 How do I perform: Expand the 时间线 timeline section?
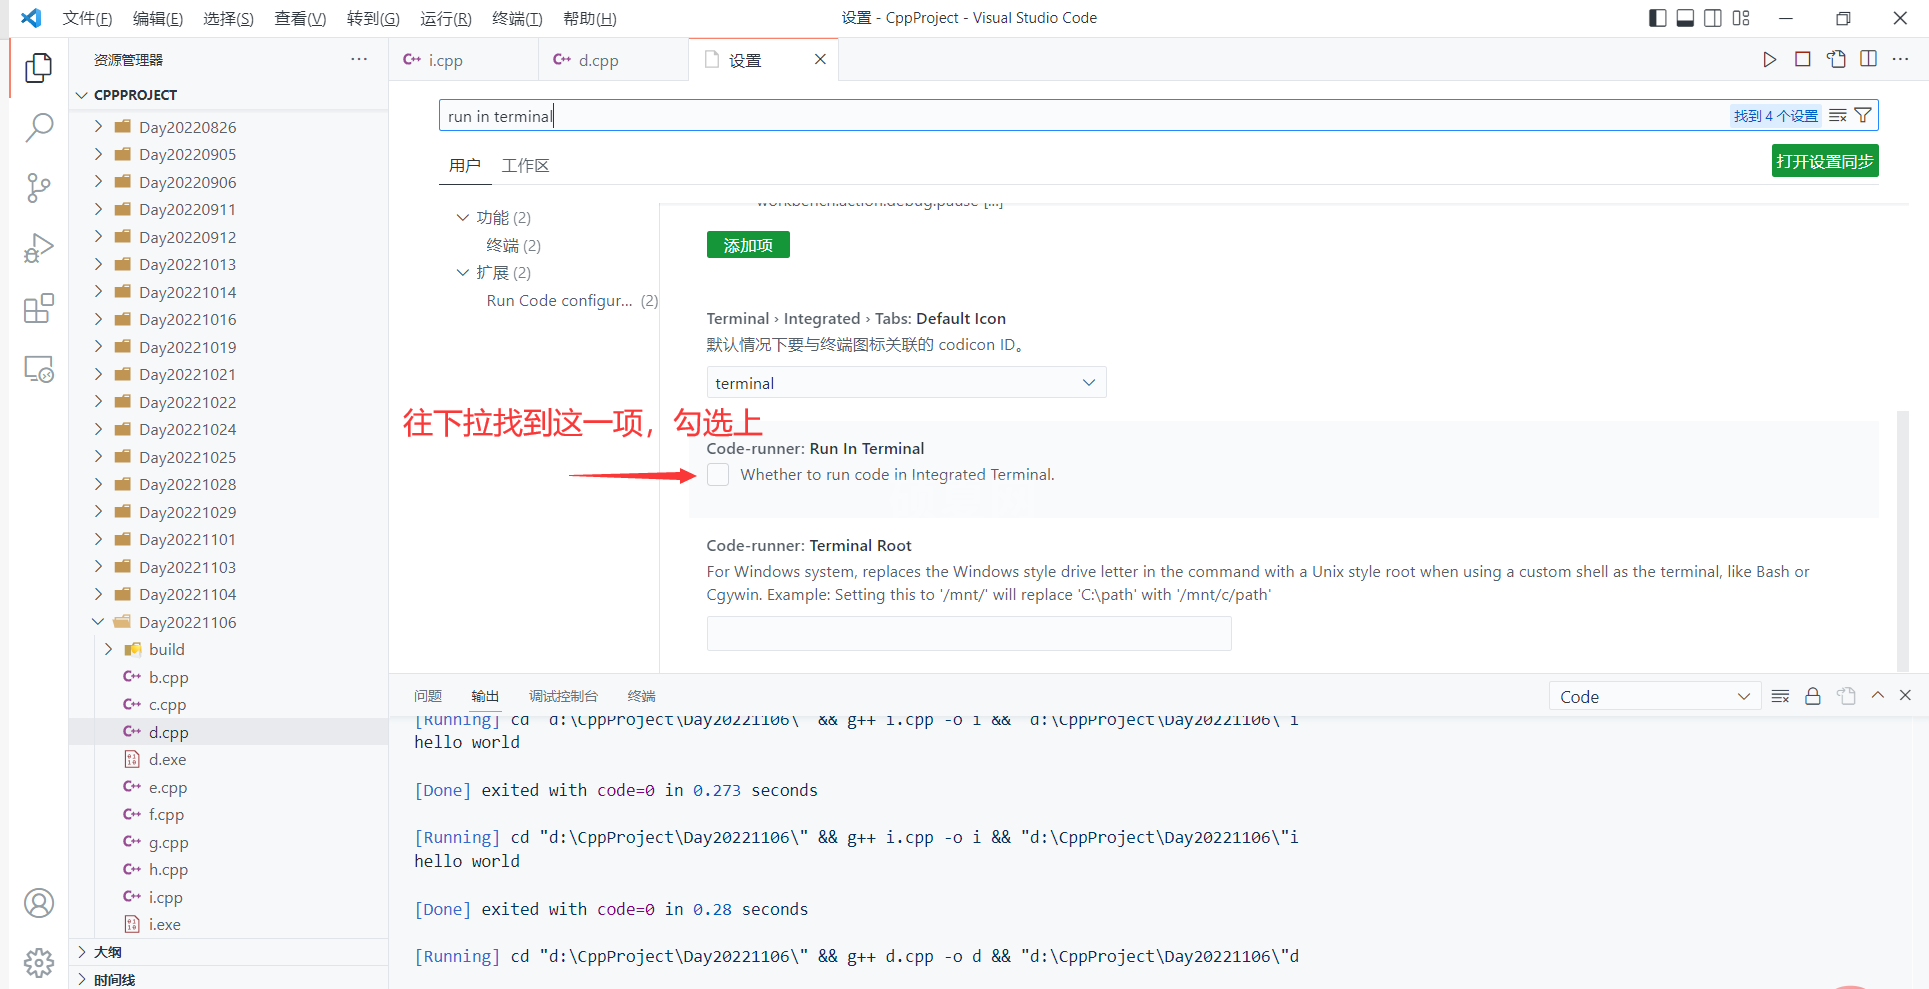pos(228,979)
